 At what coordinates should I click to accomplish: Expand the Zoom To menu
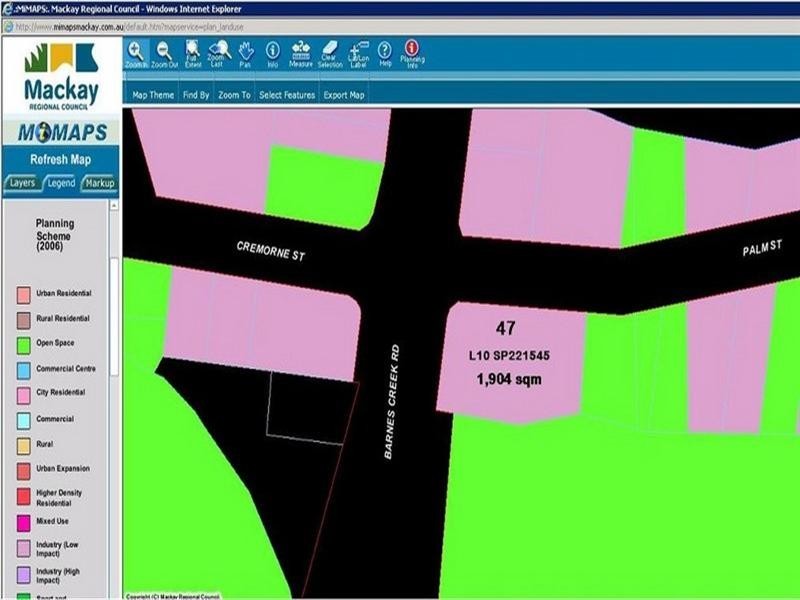pos(234,95)
